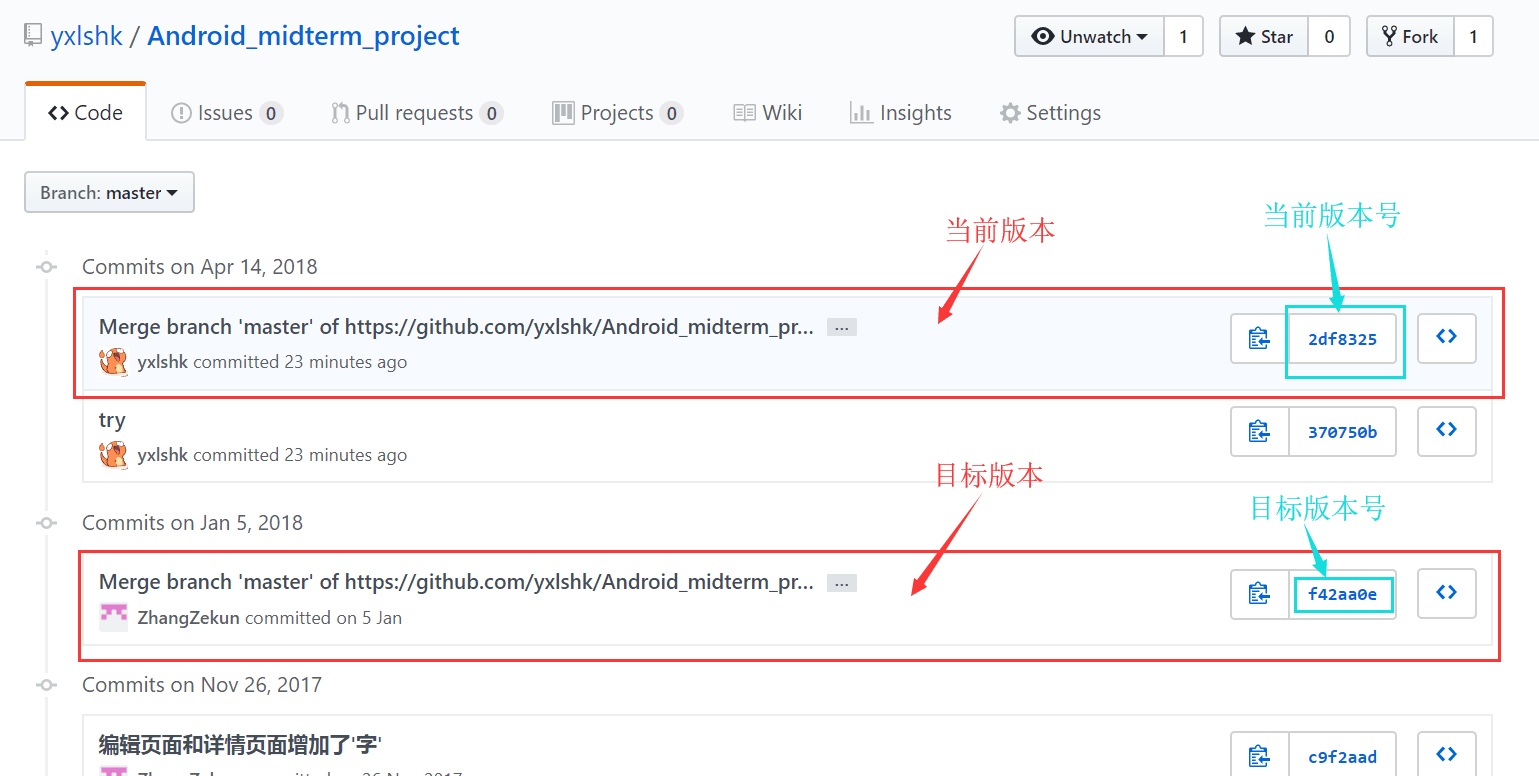Browse repository at commit f42aa0e

[x=1447, y=594]
